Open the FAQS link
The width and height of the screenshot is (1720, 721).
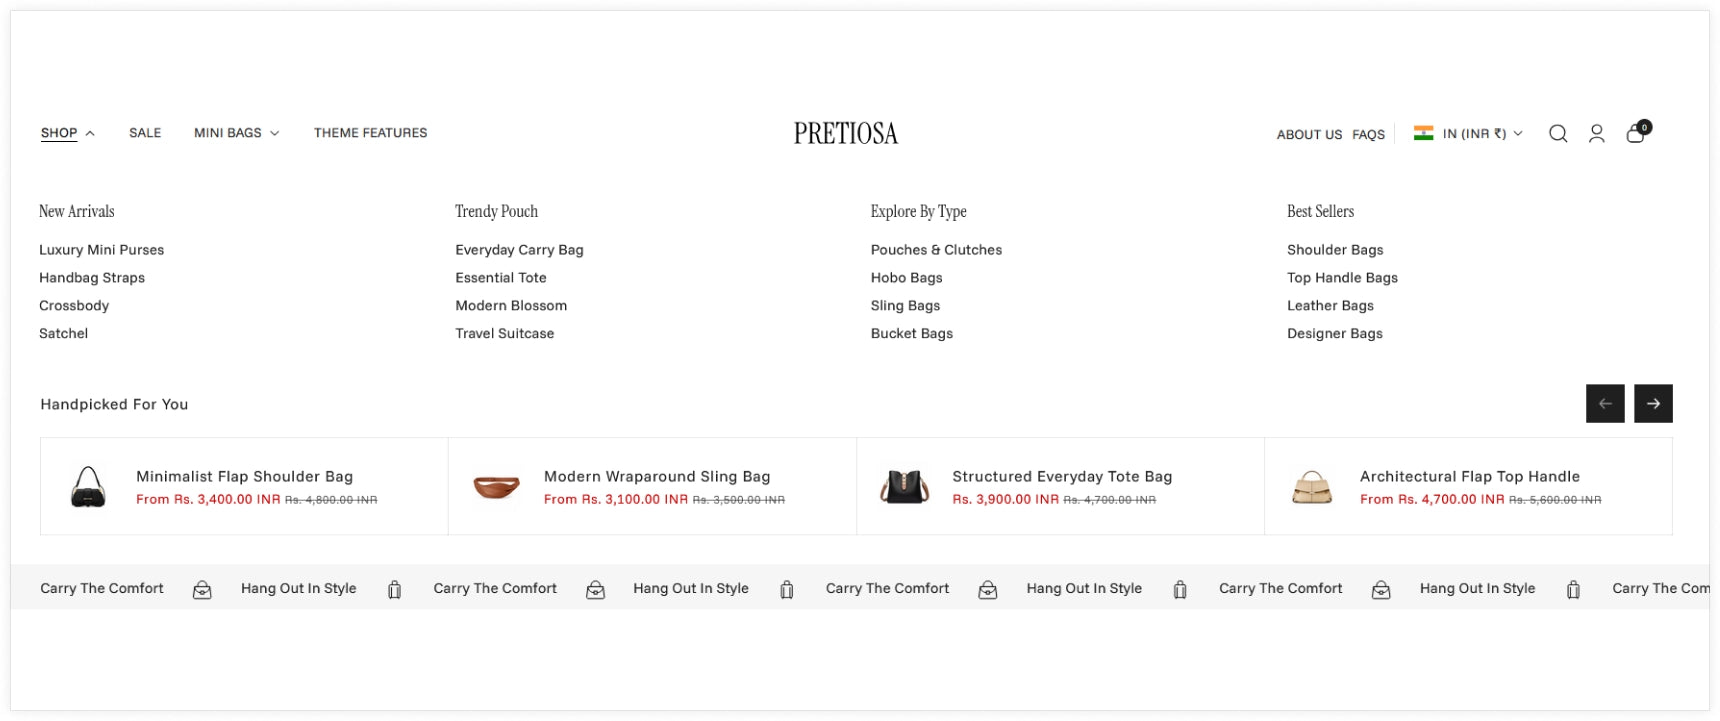(1368, 135)
